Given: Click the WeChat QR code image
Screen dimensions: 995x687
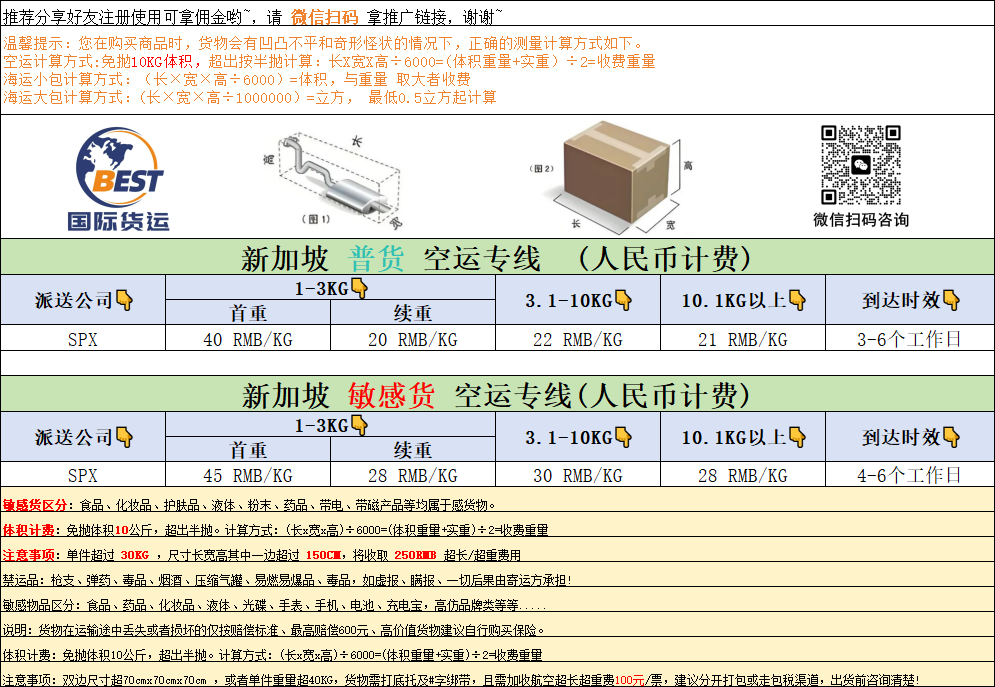Looking at the screenshot, I should [x=860, y=165].
